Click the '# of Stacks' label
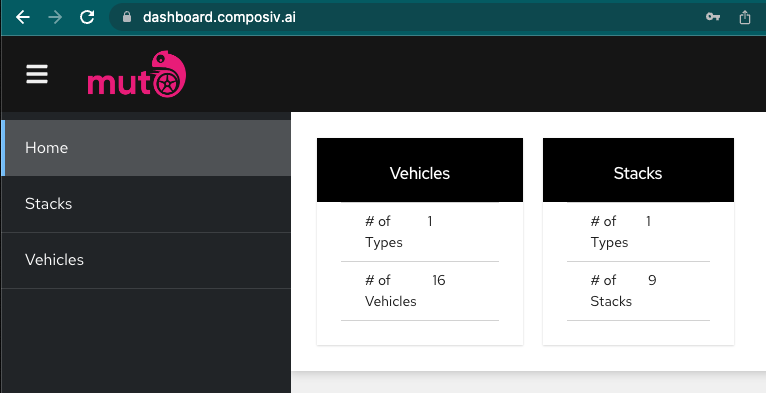 click(x=611, y=290)
